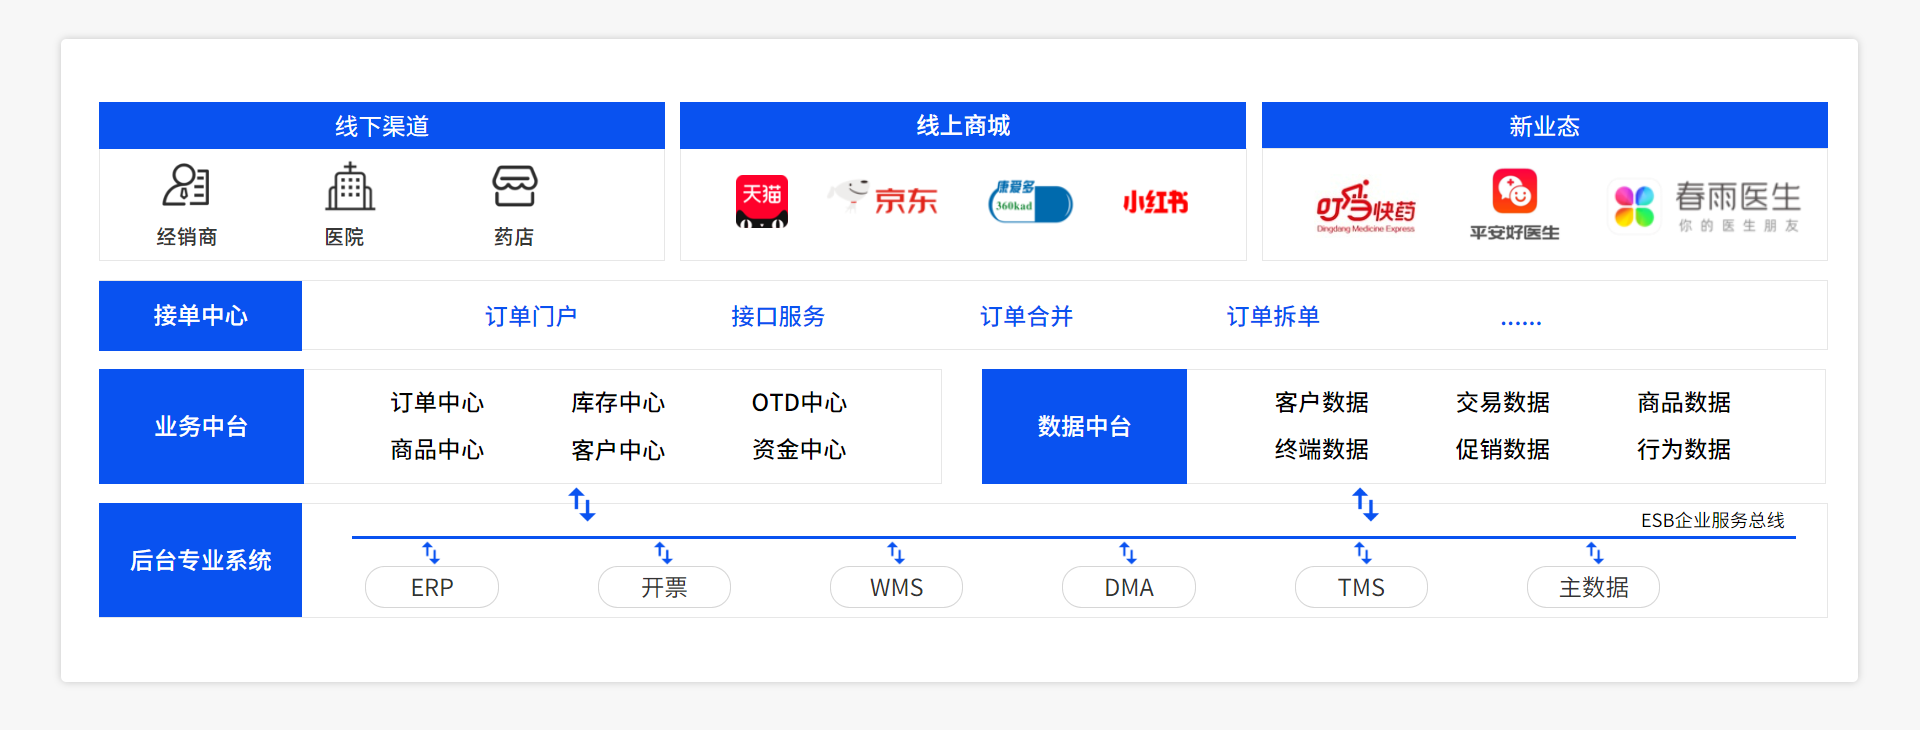The height and width of the screenshot is (730, 1920).
Task: Select the 线上商城 header tab
Action: (x=963, y=126)
